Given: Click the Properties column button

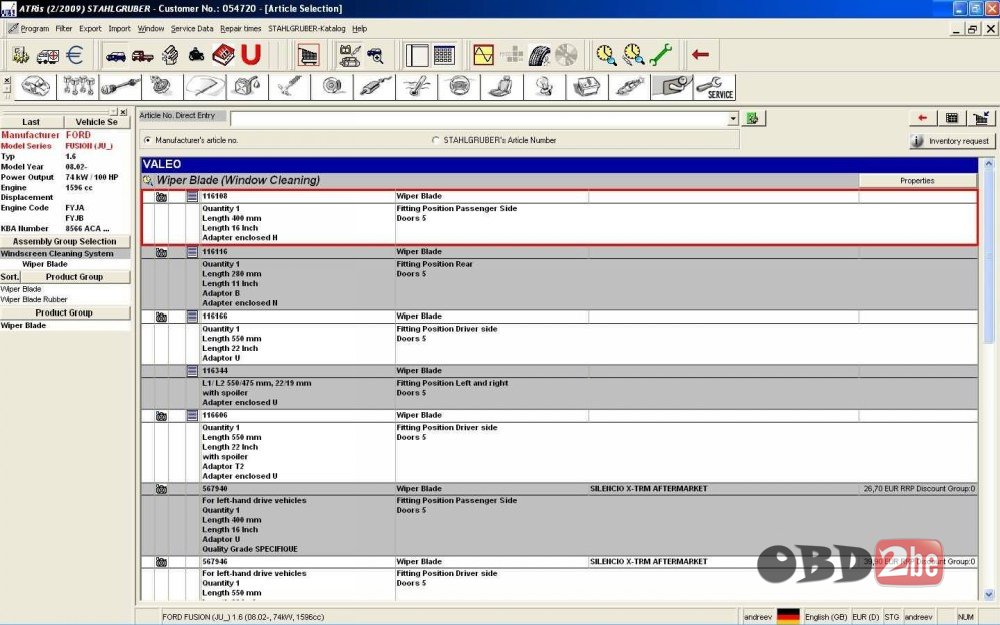Looking at the screenshot, I should point(917,181).
